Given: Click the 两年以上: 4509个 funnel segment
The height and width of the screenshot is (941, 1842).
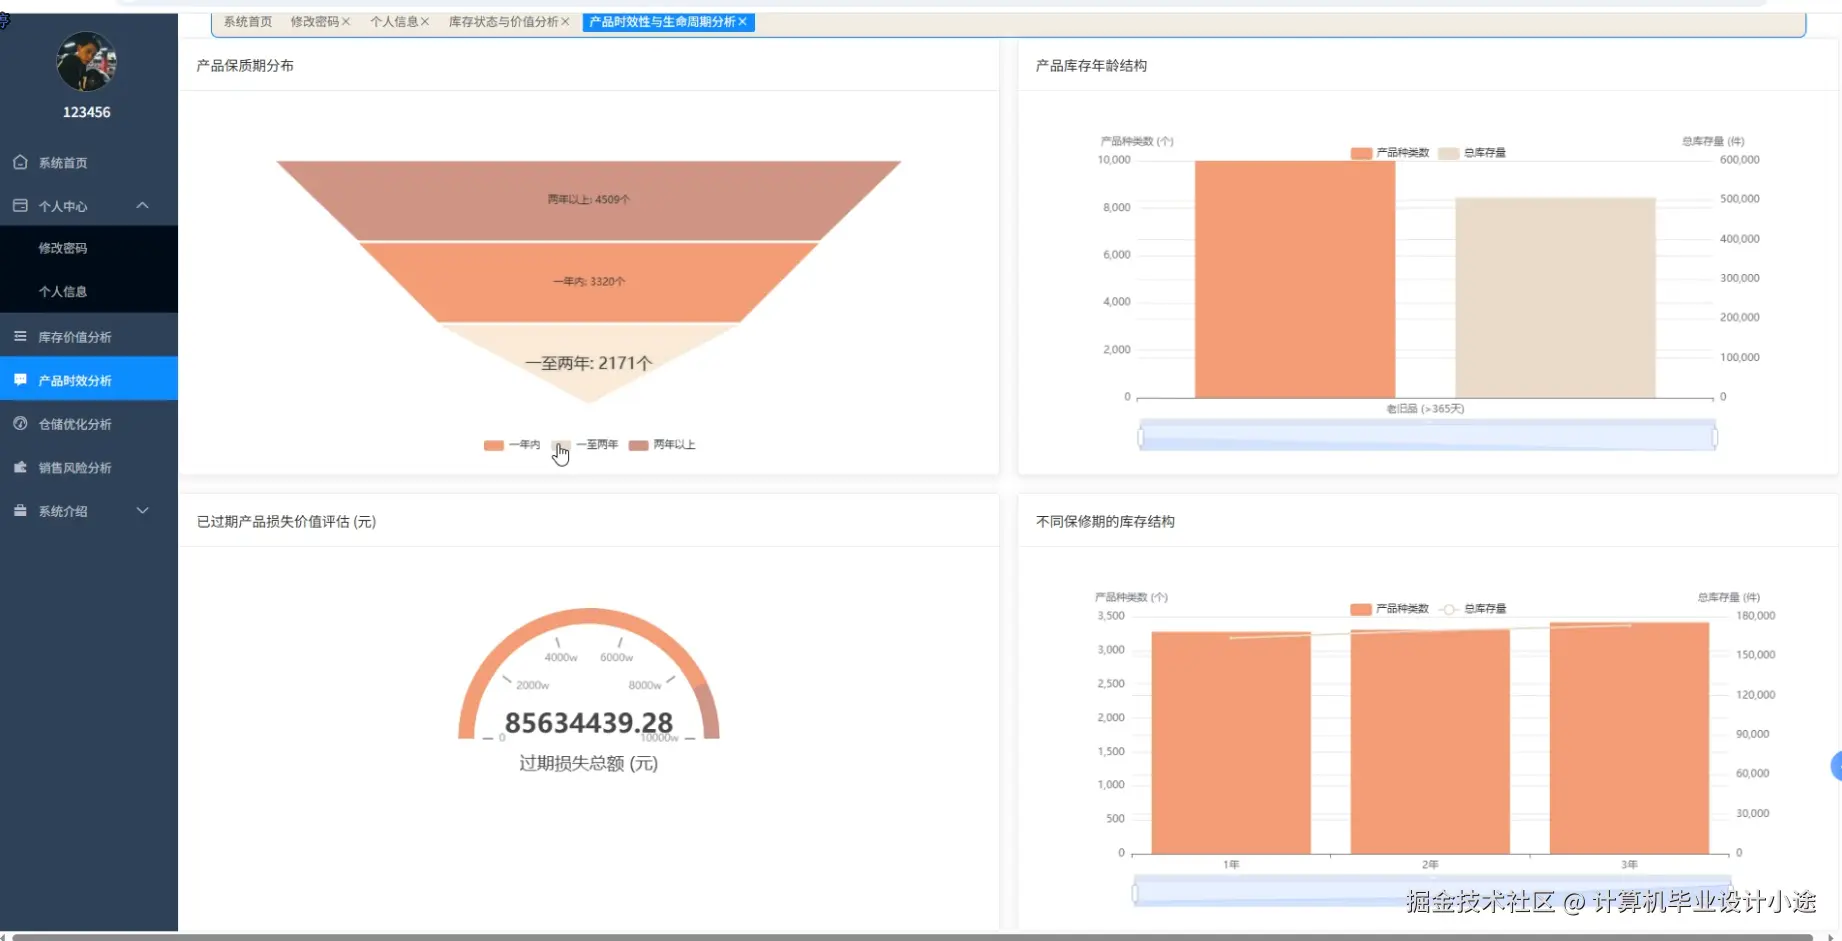Looking at the screenshot, I should tap(589, 200).
